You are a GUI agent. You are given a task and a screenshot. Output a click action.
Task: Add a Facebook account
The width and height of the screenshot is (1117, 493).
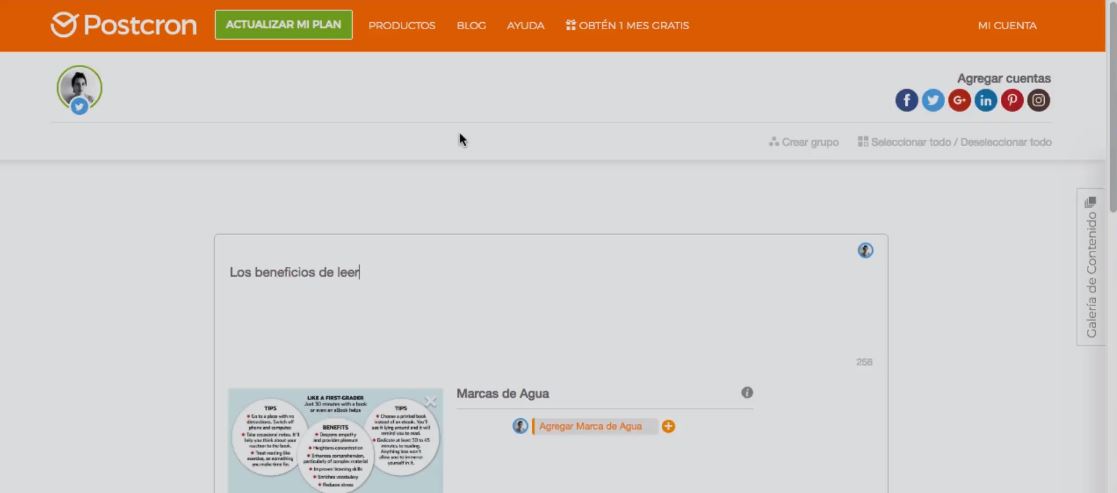(x=906, y=100)
